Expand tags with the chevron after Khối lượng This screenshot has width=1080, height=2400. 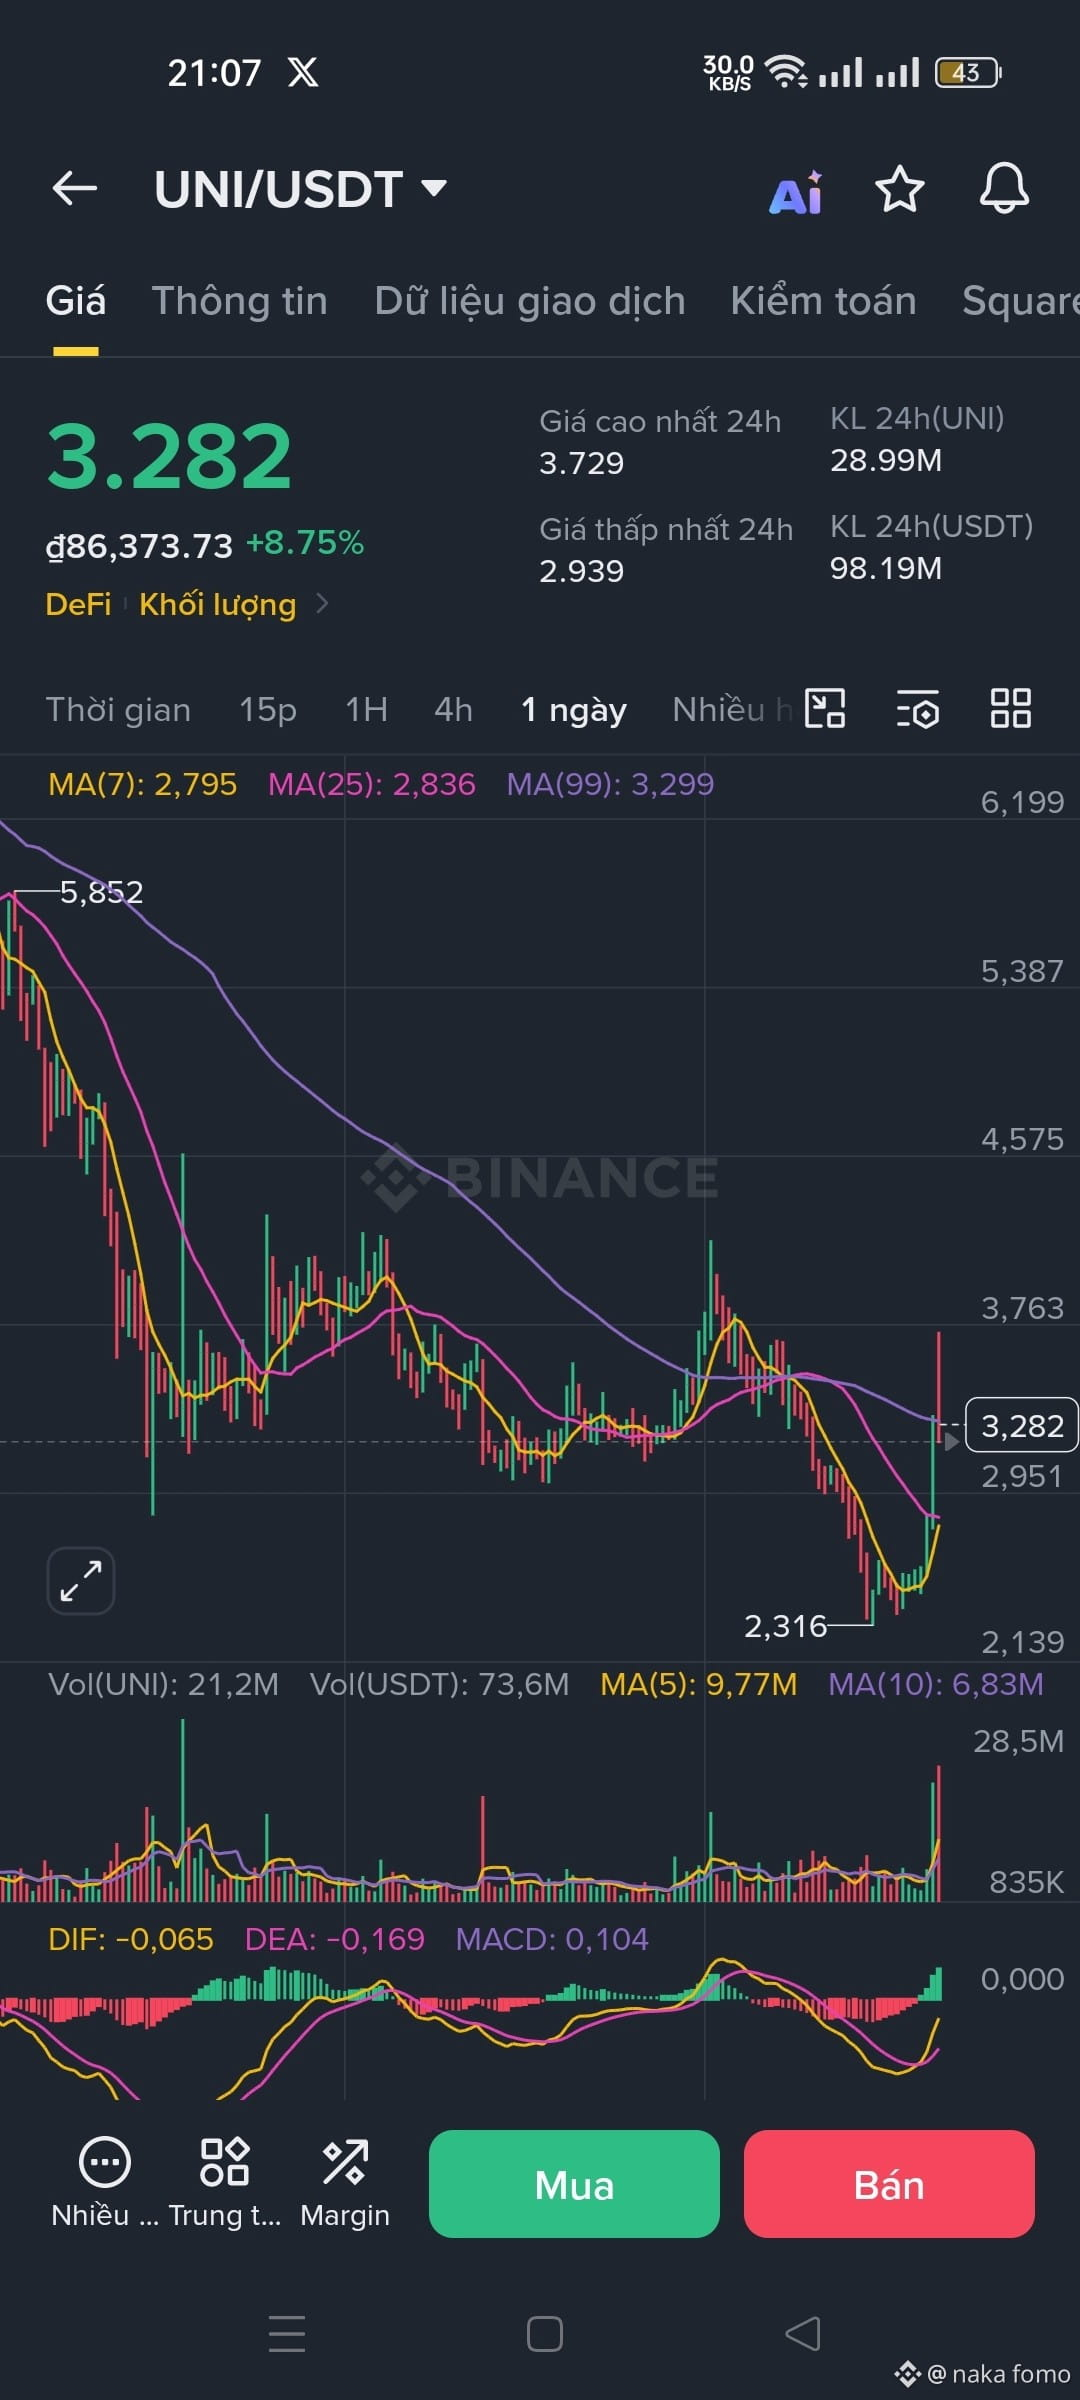(x=322, y=603)
